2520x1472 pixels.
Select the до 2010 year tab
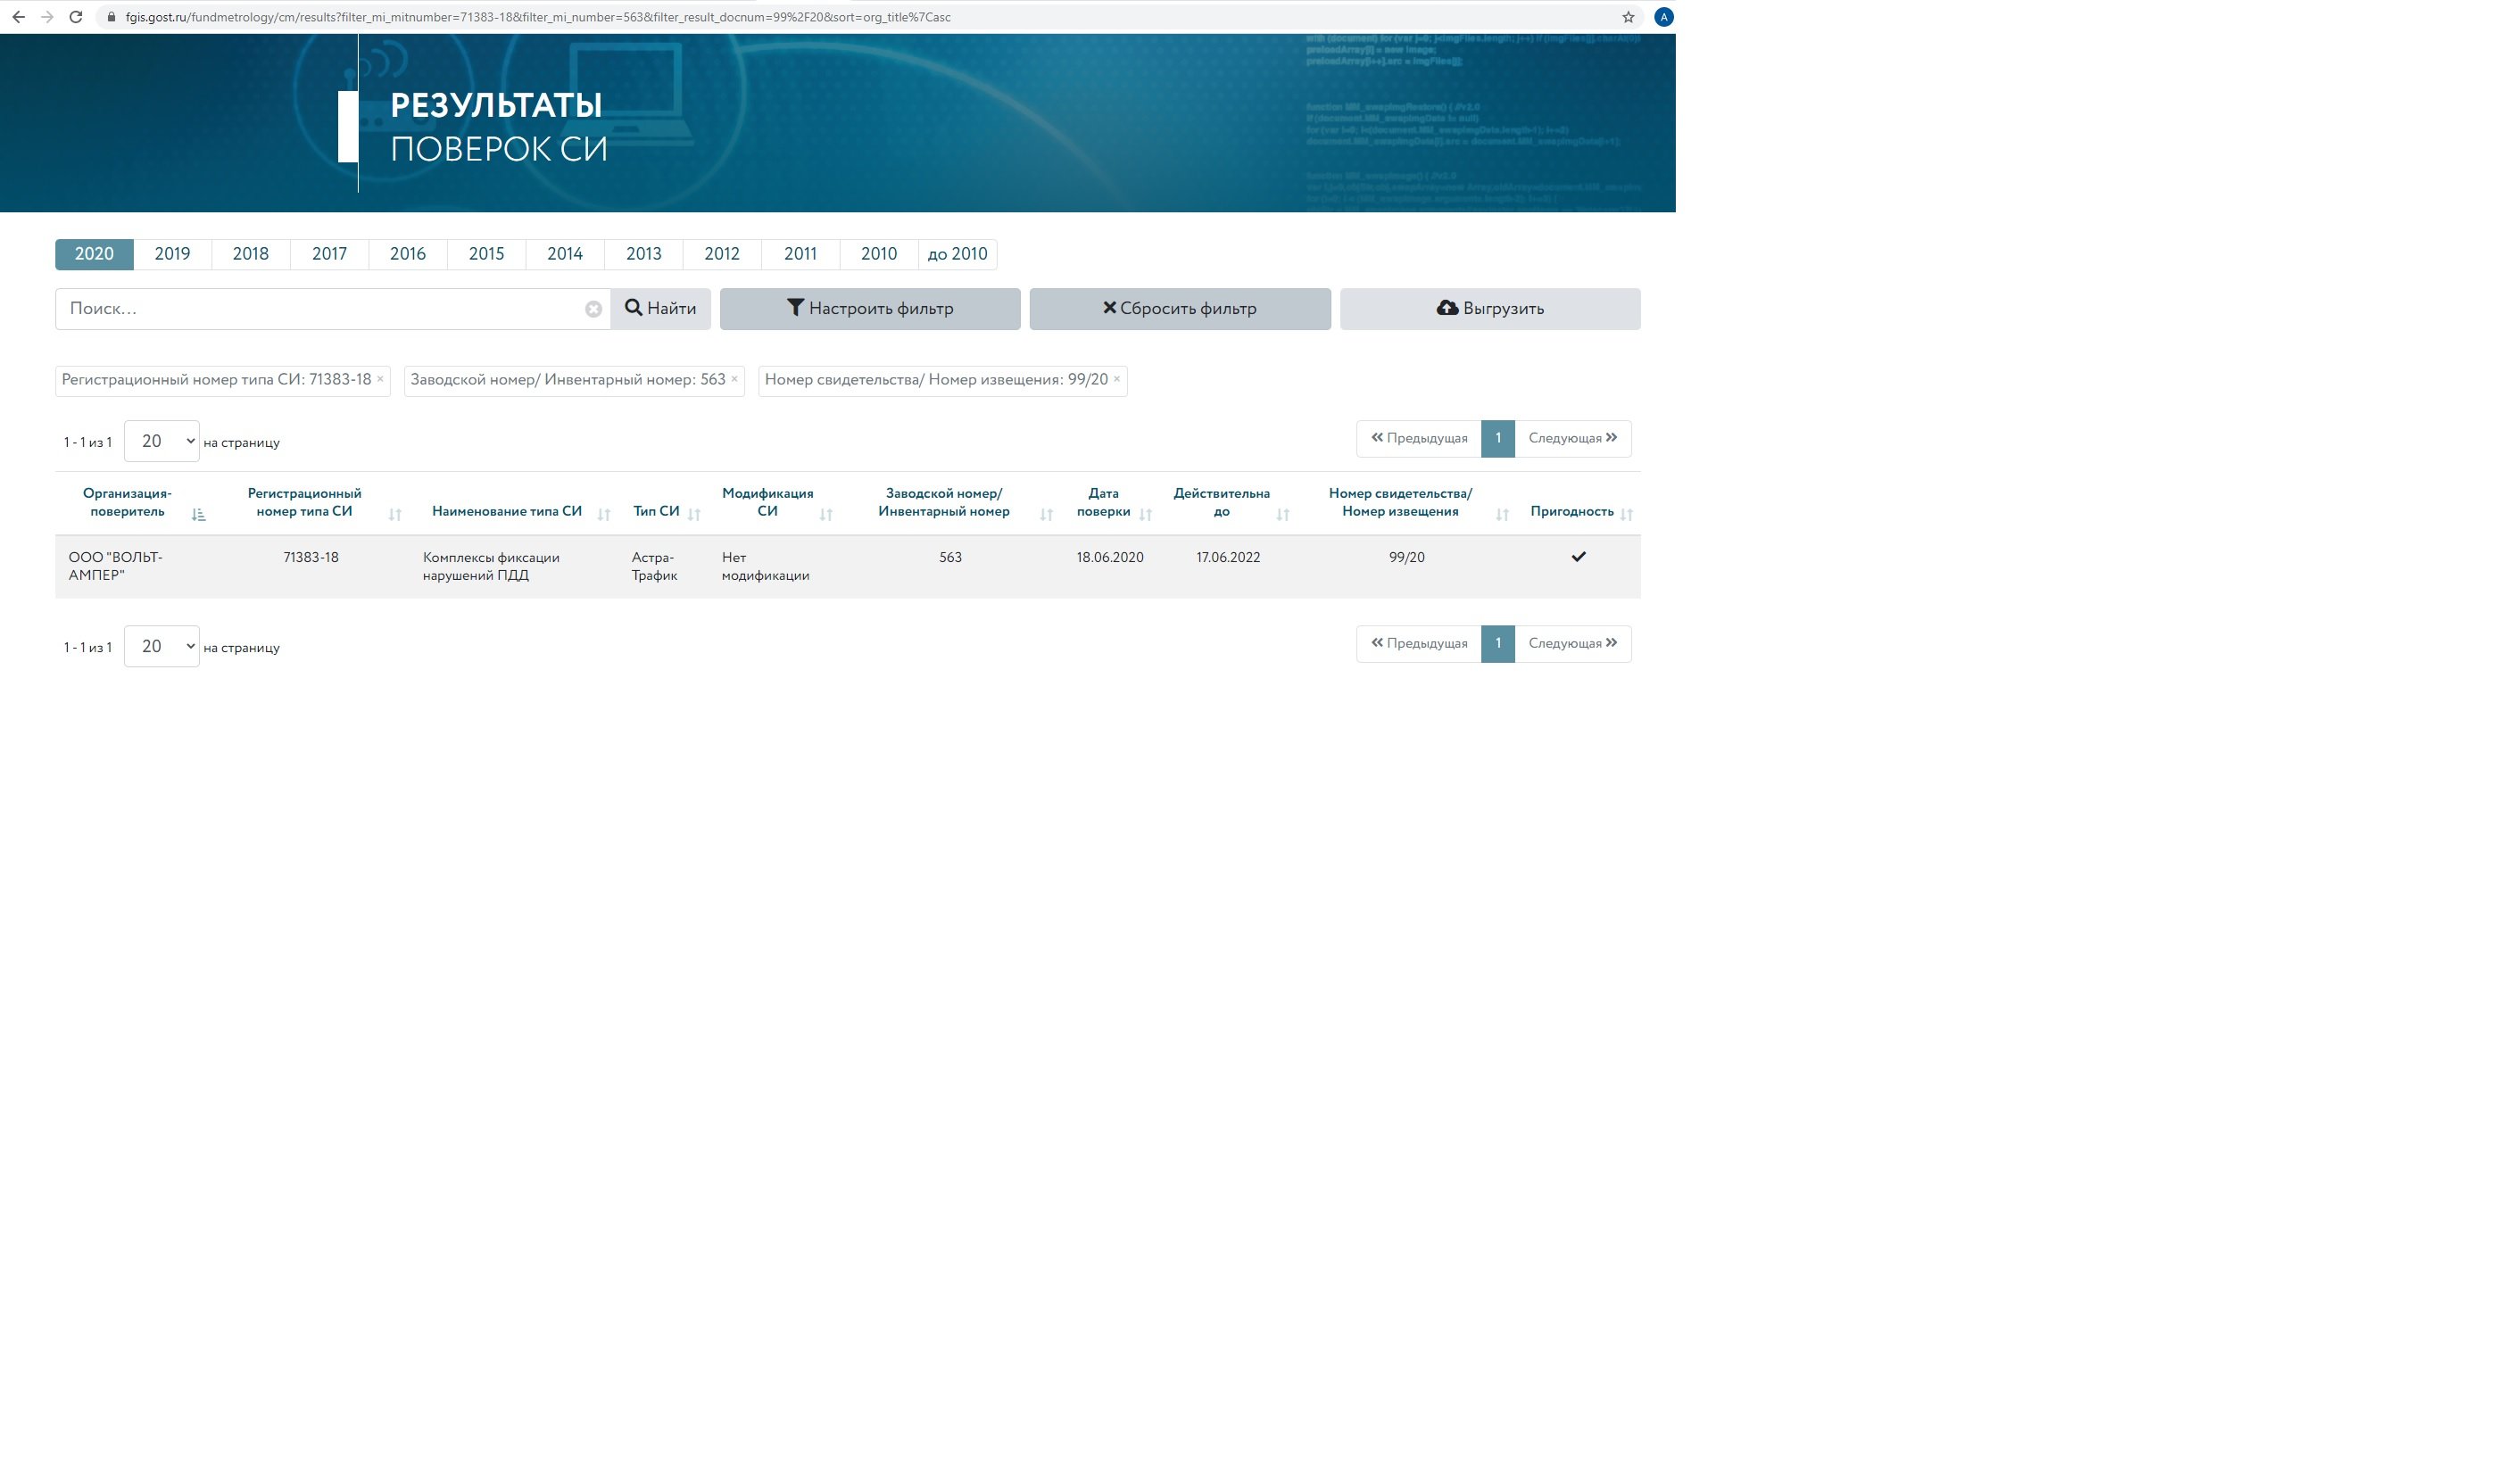coord(957,254)
